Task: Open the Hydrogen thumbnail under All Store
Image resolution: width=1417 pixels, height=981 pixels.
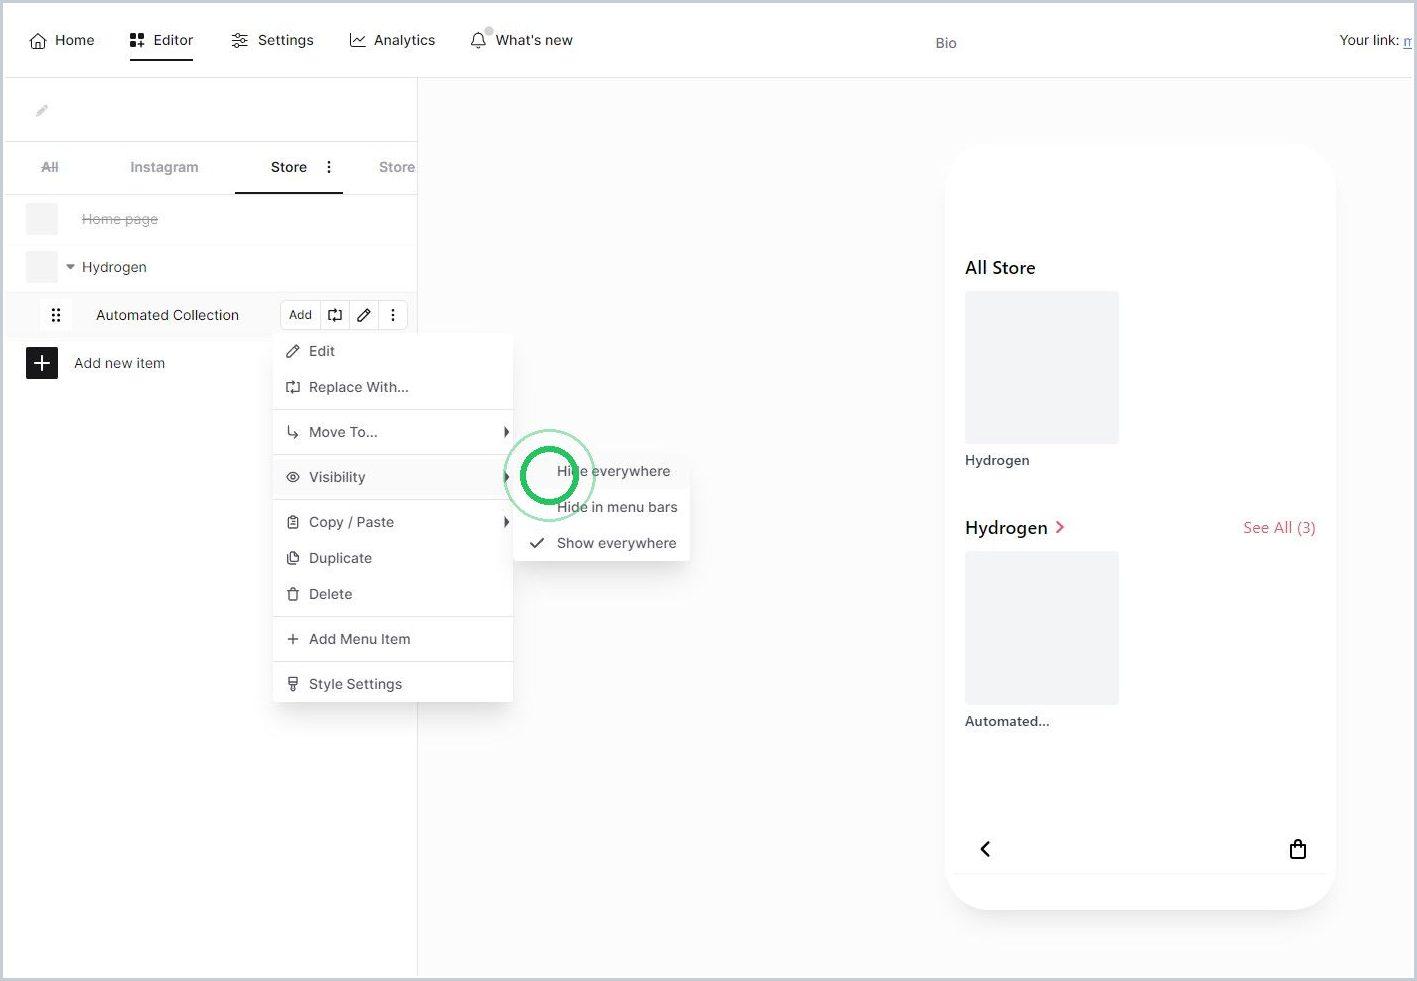Action: coord(1042,367)
